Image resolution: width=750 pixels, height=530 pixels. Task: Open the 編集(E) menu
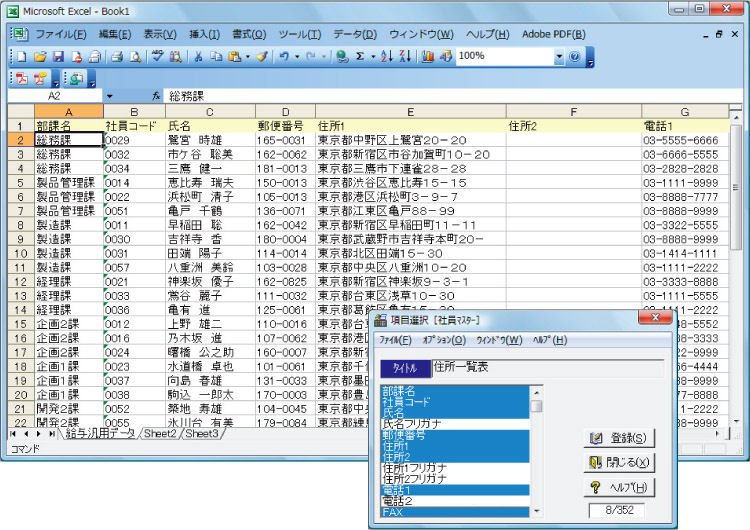[x=115, y=34]
